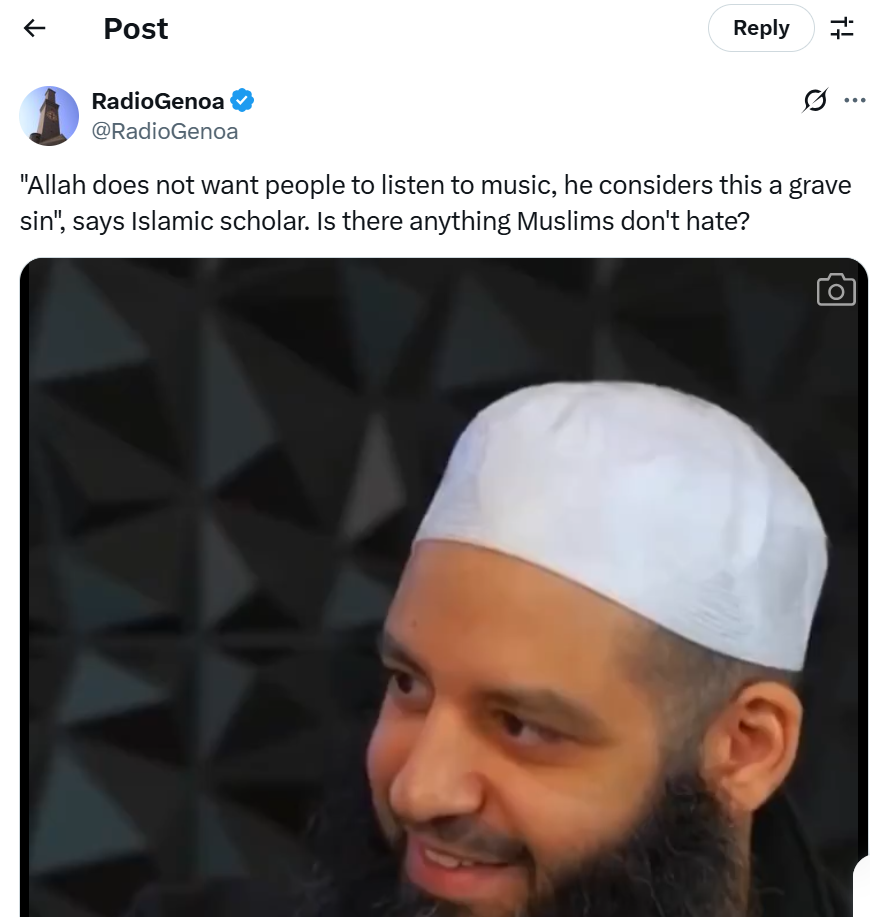Click the tower avatar image

tap(49, 116)
